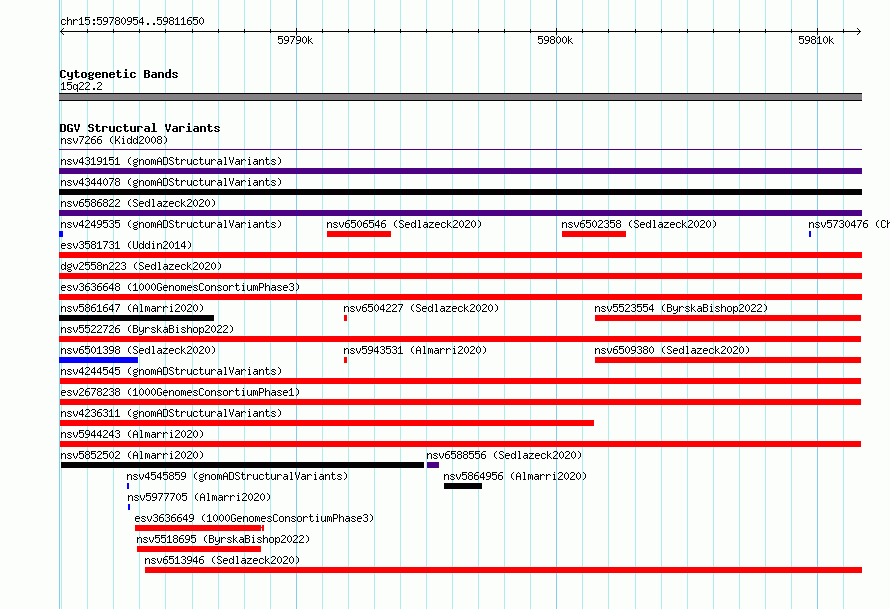Select nsv5522726 (ByrskaBishop2022) label
Screen dimensions: 890x609
pos(147,329)
